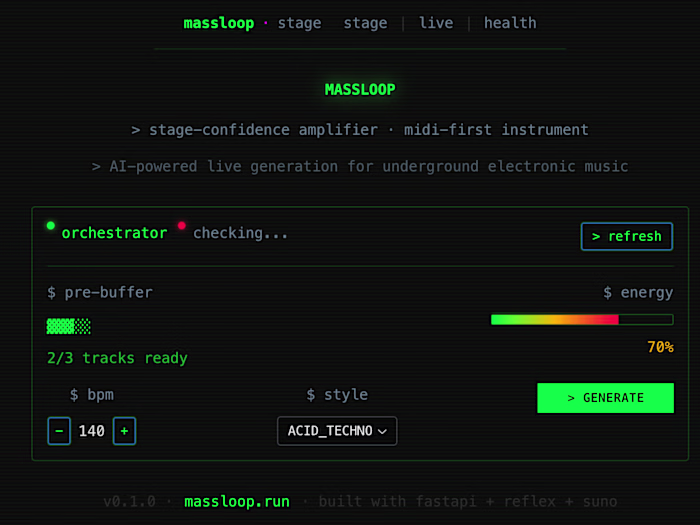The width and height of the screenshot is (700, 525).
Task: Click the GENERATE button
Action: pos(605,398)
